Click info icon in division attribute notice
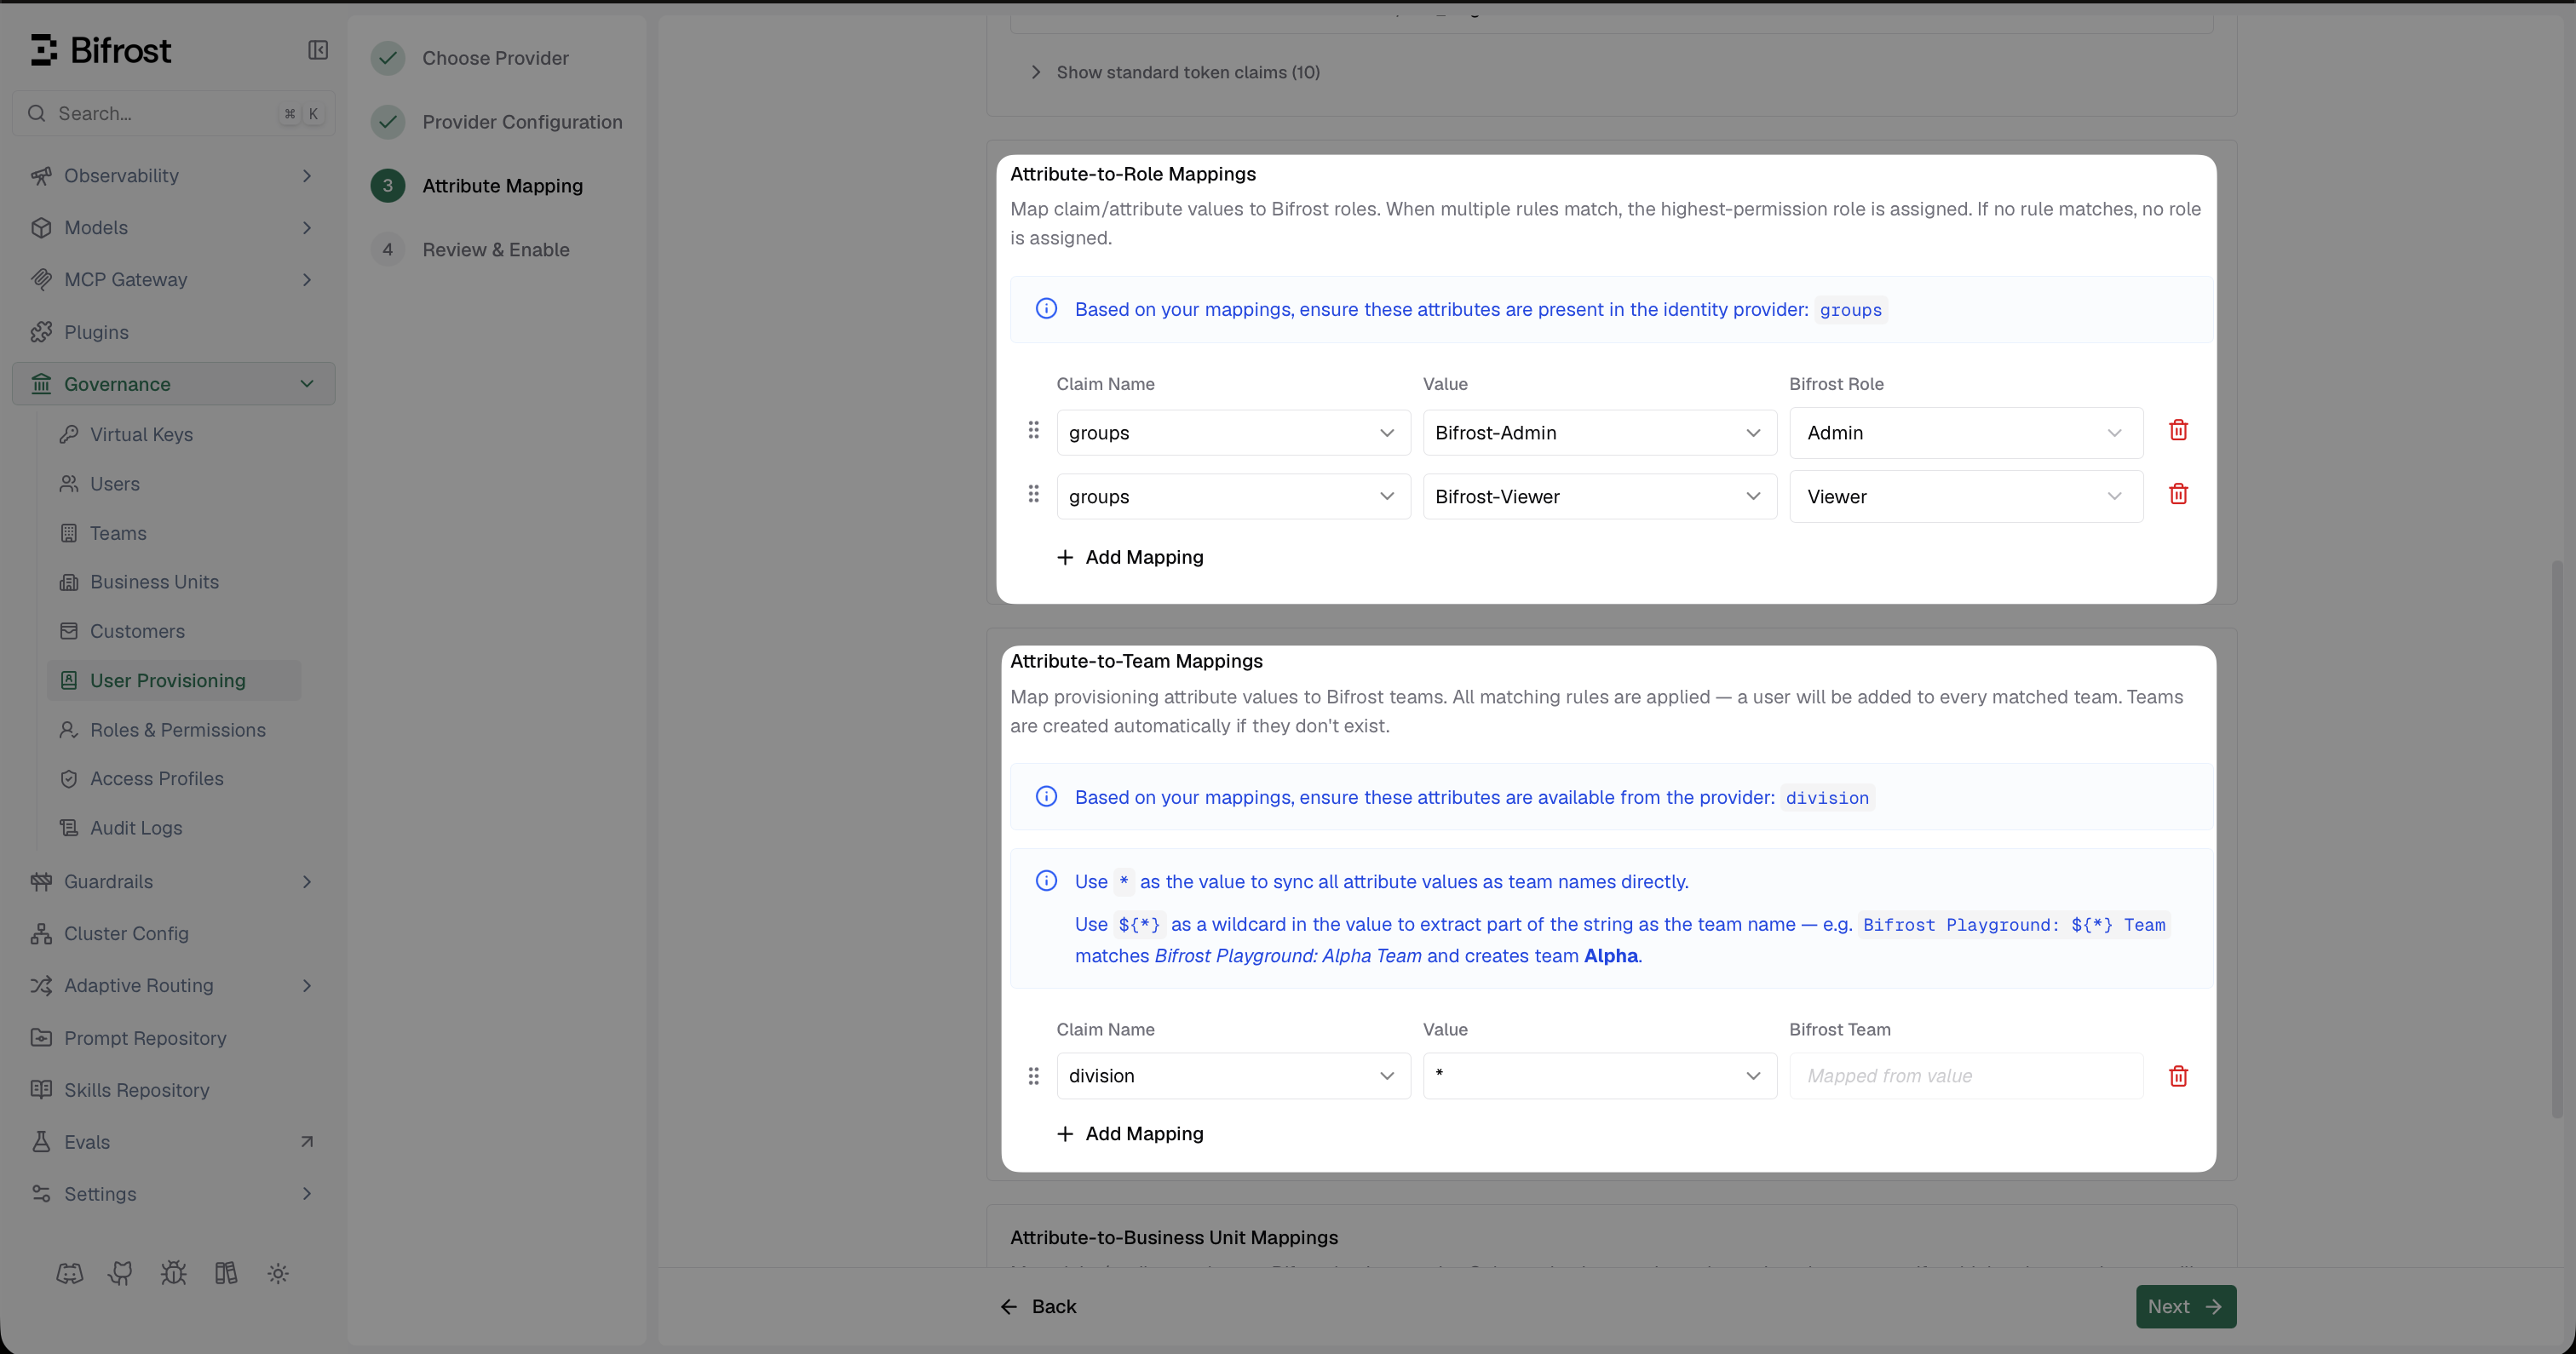This screenshot has height=1354, width=2576. click(1046, 796)
